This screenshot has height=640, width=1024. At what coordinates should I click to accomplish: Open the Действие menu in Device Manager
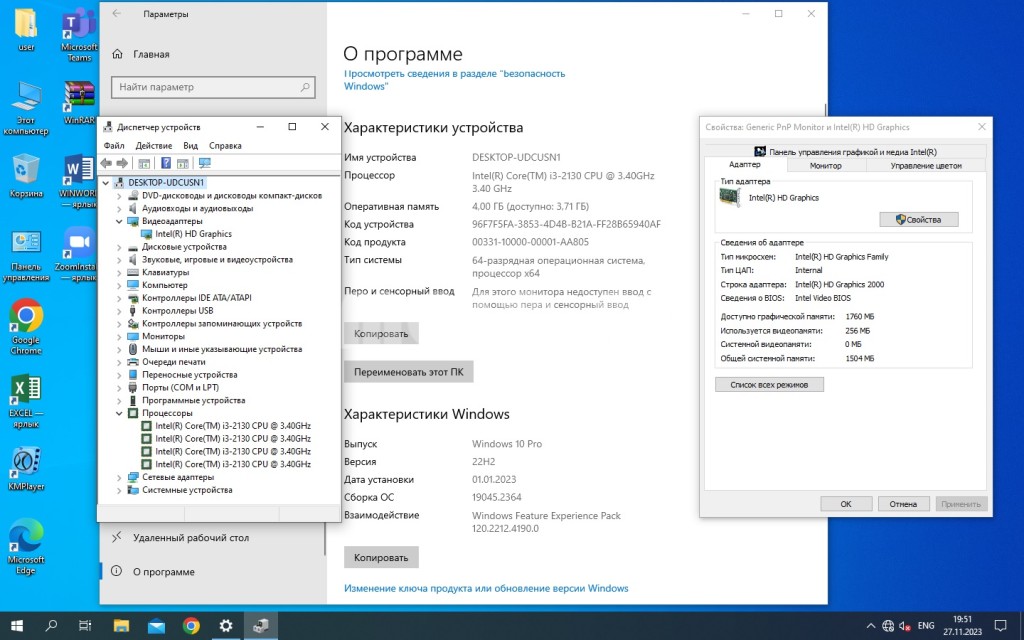154,146
